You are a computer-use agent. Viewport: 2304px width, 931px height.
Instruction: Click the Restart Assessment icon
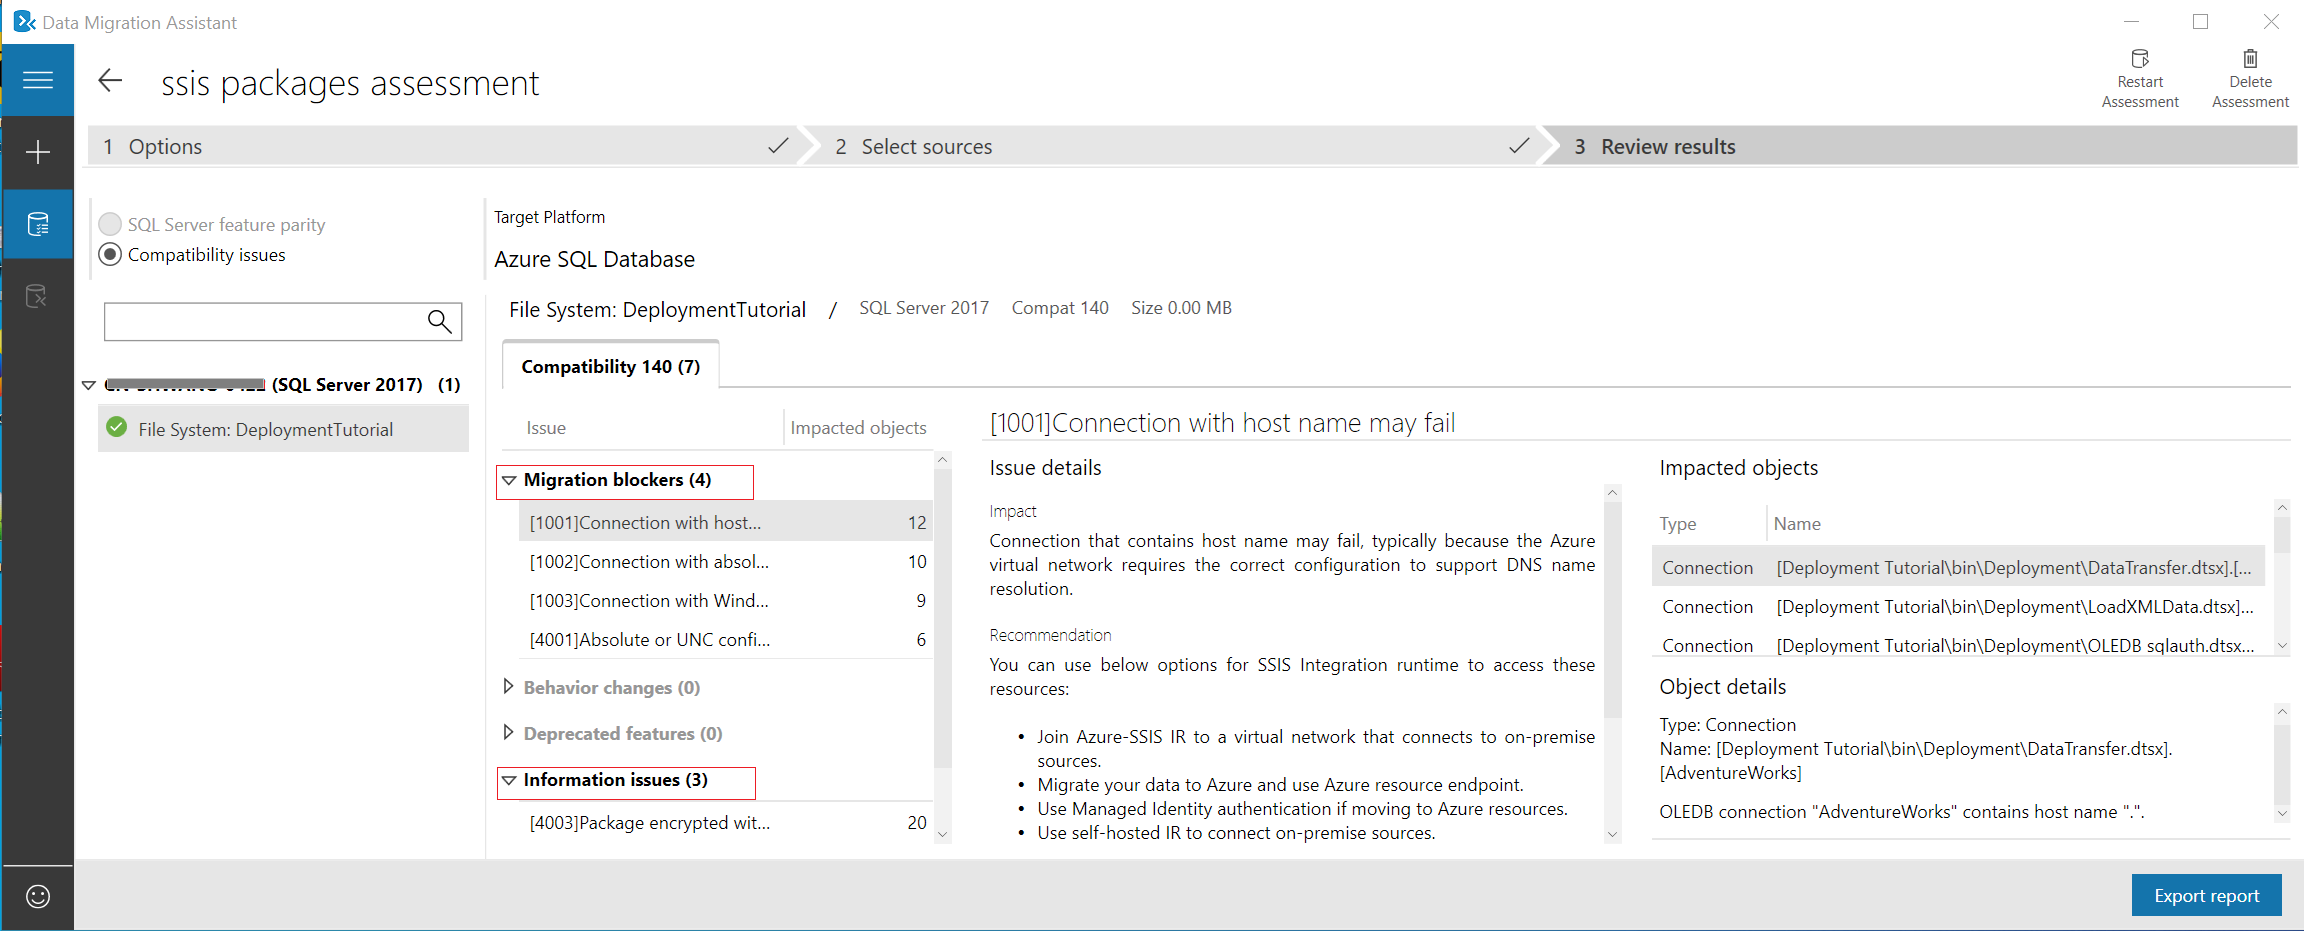[2140, 58]
